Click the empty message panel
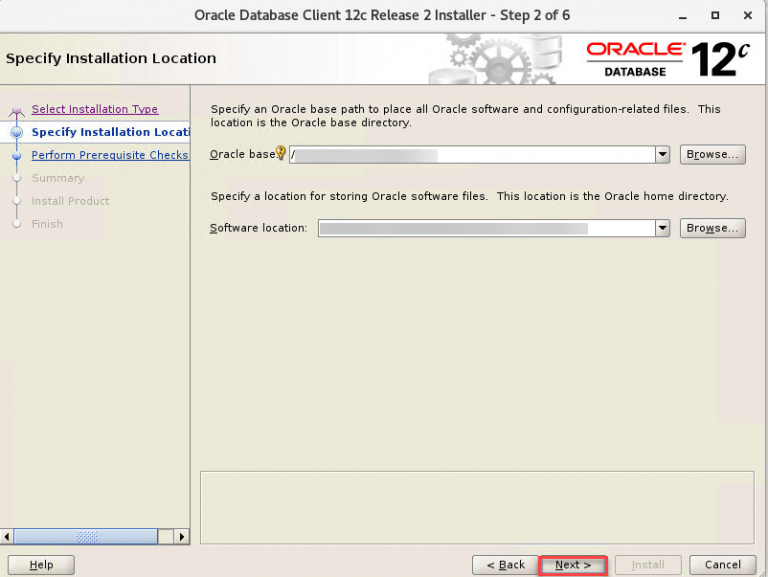The height and width of the screenshot is (577, 768). pos(477,507)
